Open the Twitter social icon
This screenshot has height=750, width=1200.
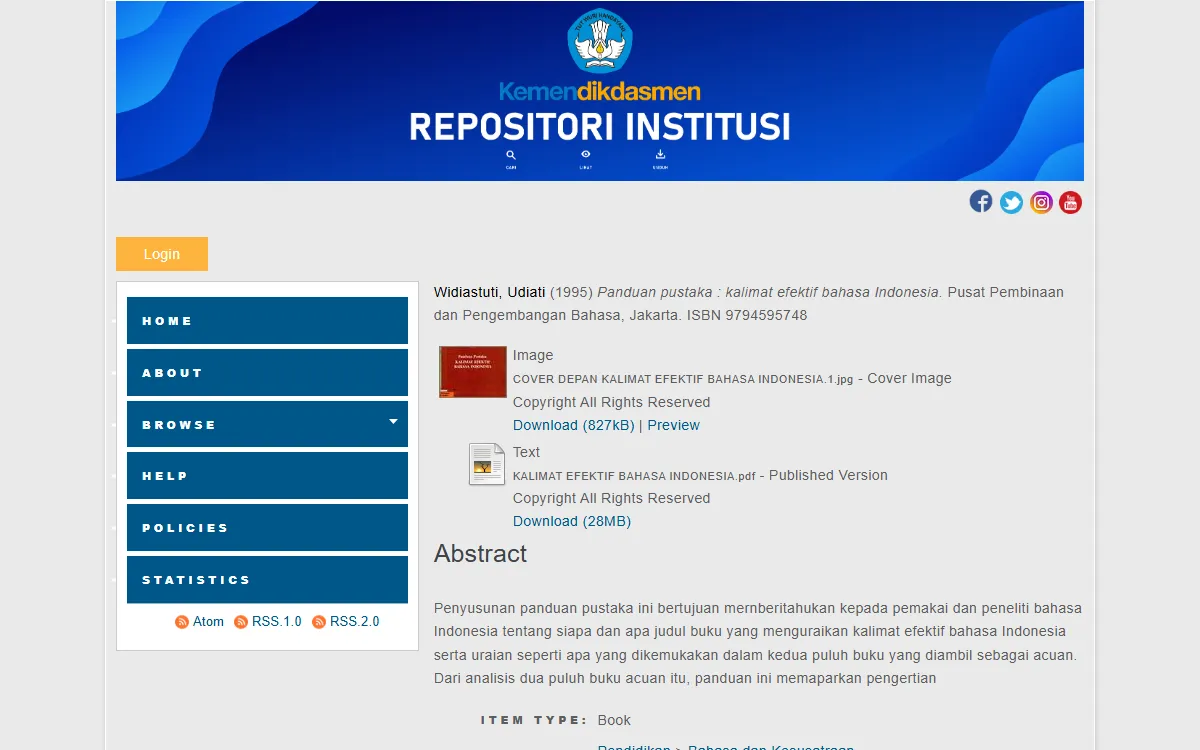(1012, 203)
